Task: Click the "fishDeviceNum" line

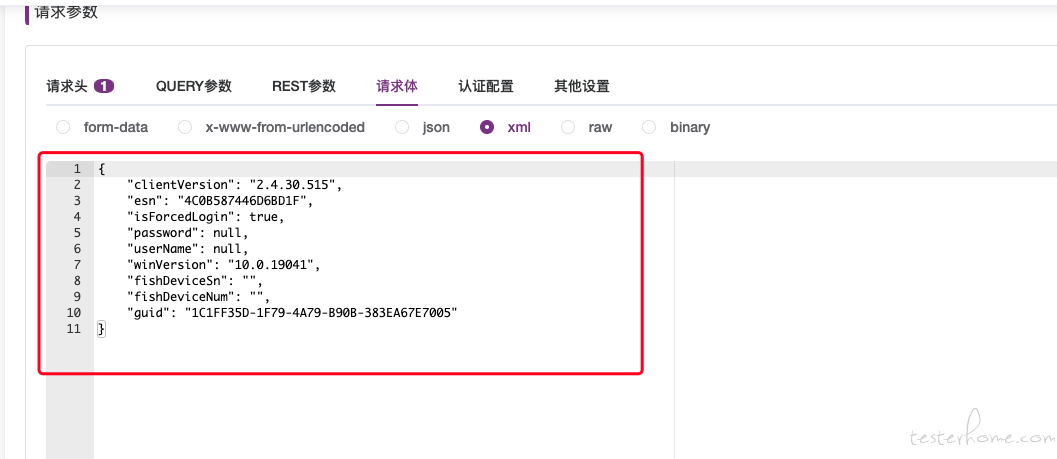Action: [x=199, y=297]
